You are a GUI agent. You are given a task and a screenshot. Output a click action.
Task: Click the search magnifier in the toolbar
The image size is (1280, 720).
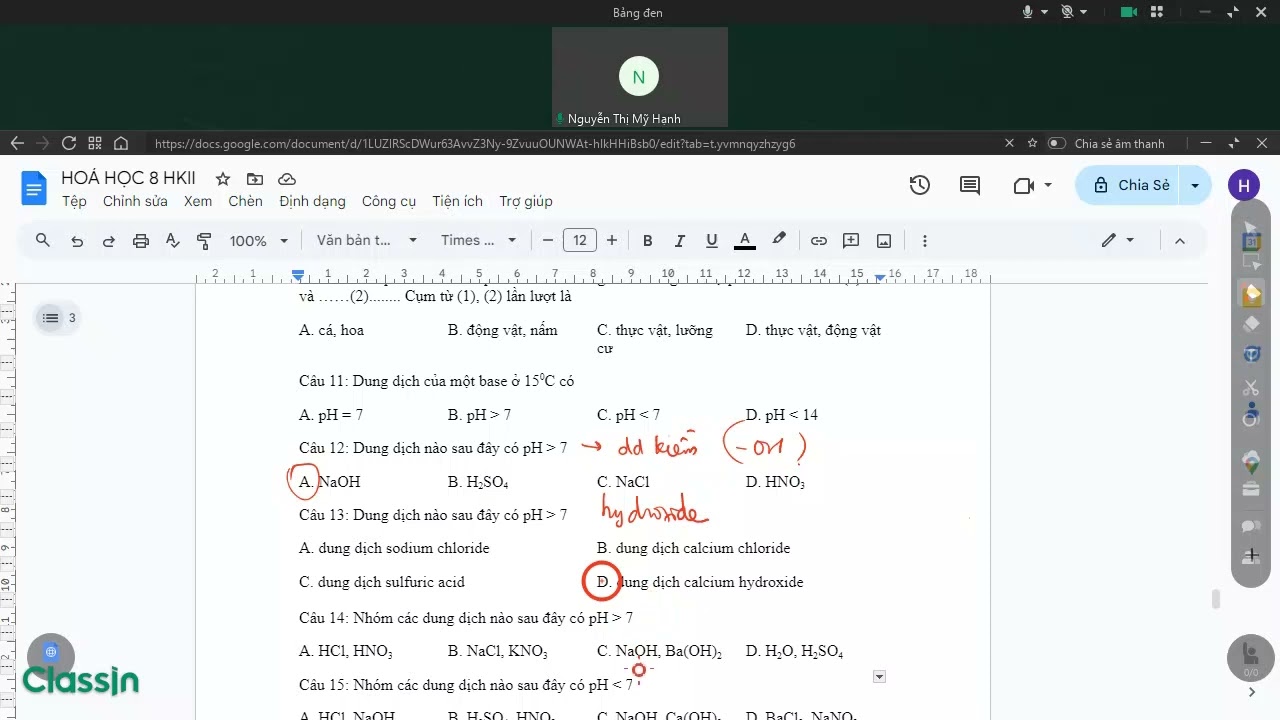43,240
